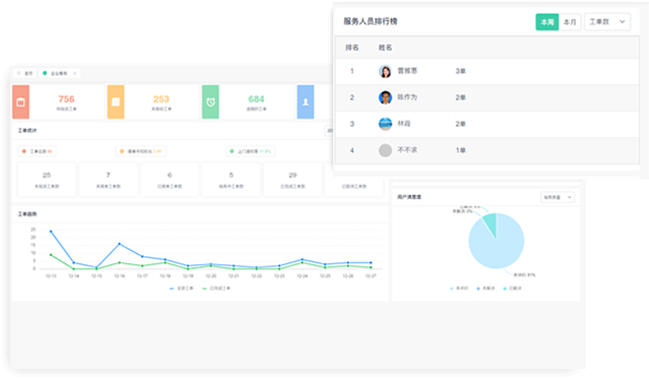Click the green alarm clock icon beside 684
Screen dimensions: 649x379
pyautogui.click(x=210, y=102)
